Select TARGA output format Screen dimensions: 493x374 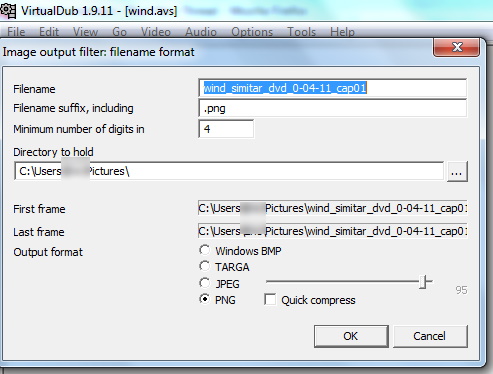coord(205,266)
